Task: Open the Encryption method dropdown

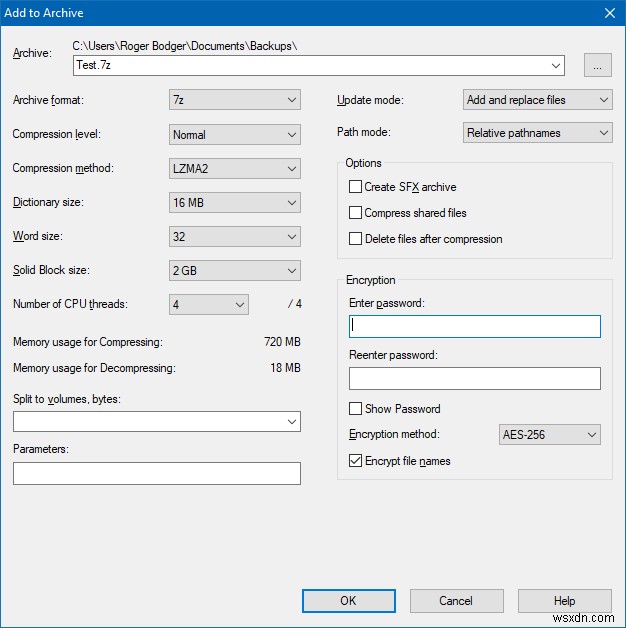Action: click(550, 435)
